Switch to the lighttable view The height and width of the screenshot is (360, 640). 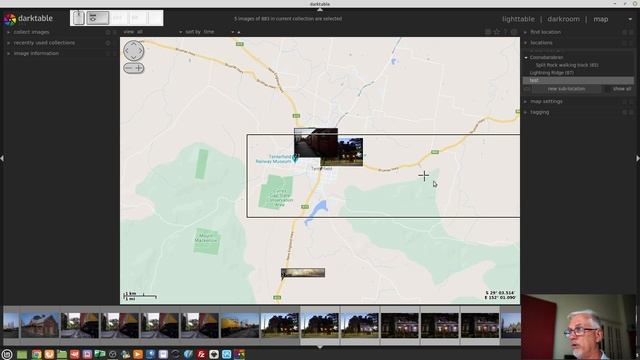click(x=518, y=19)
